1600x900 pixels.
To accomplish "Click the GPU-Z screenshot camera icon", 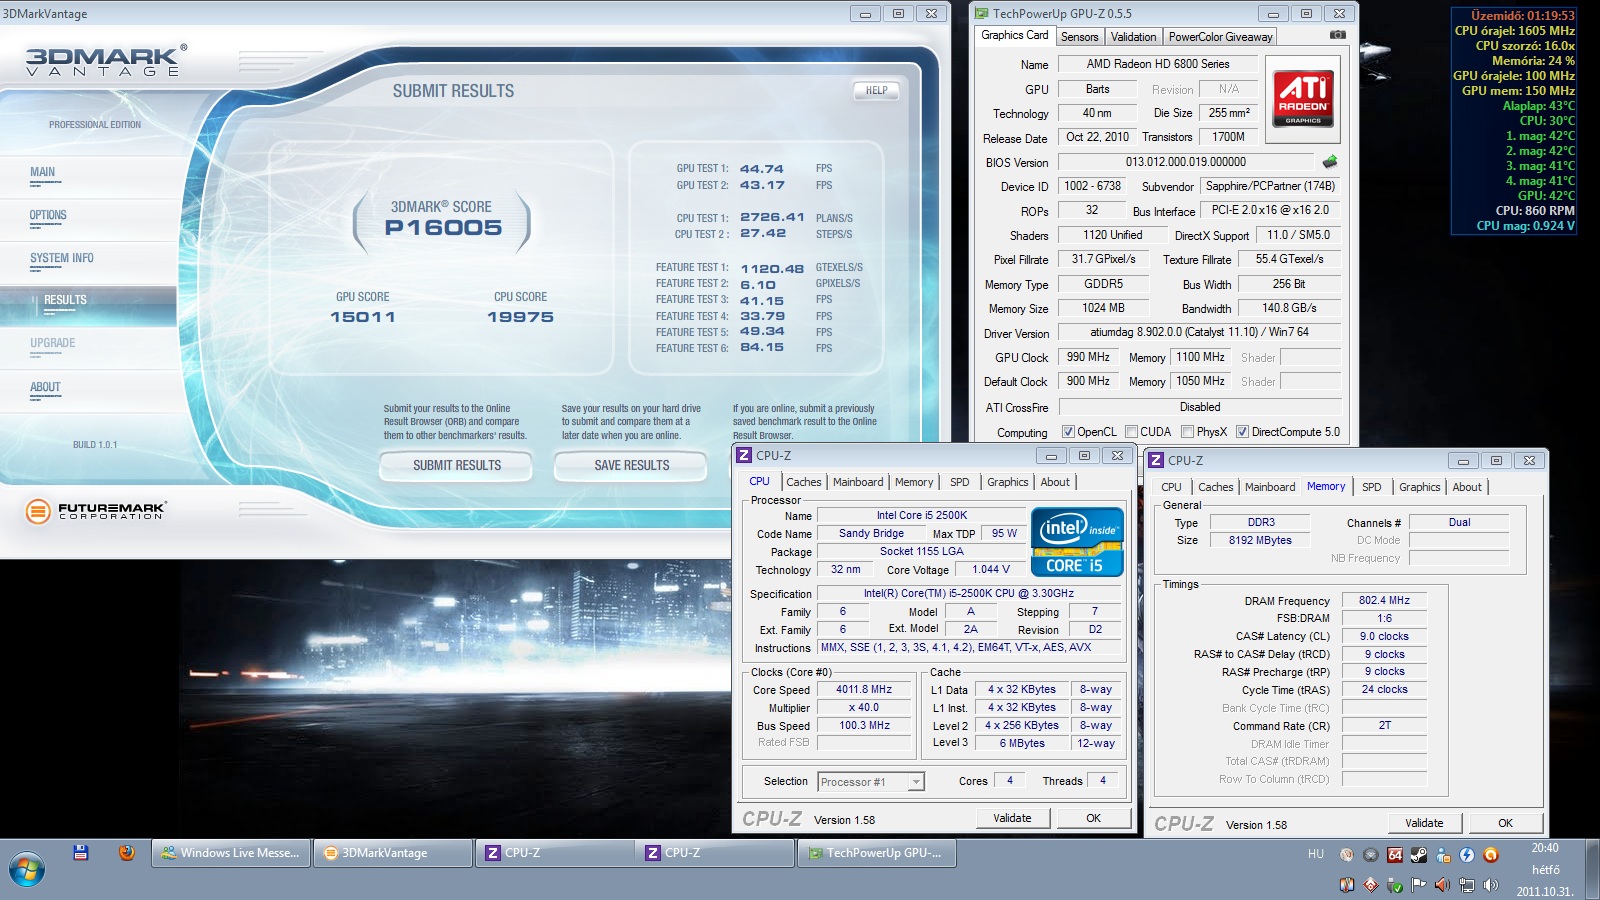I will 1337,35.
